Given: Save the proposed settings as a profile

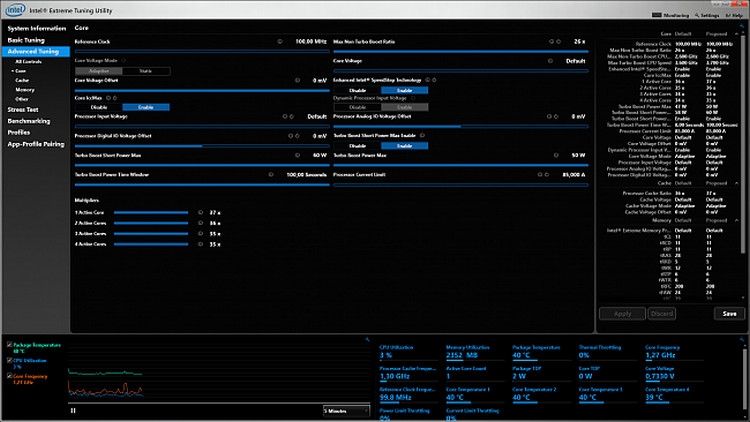Looking at the screenshot, I should (729, 314).
